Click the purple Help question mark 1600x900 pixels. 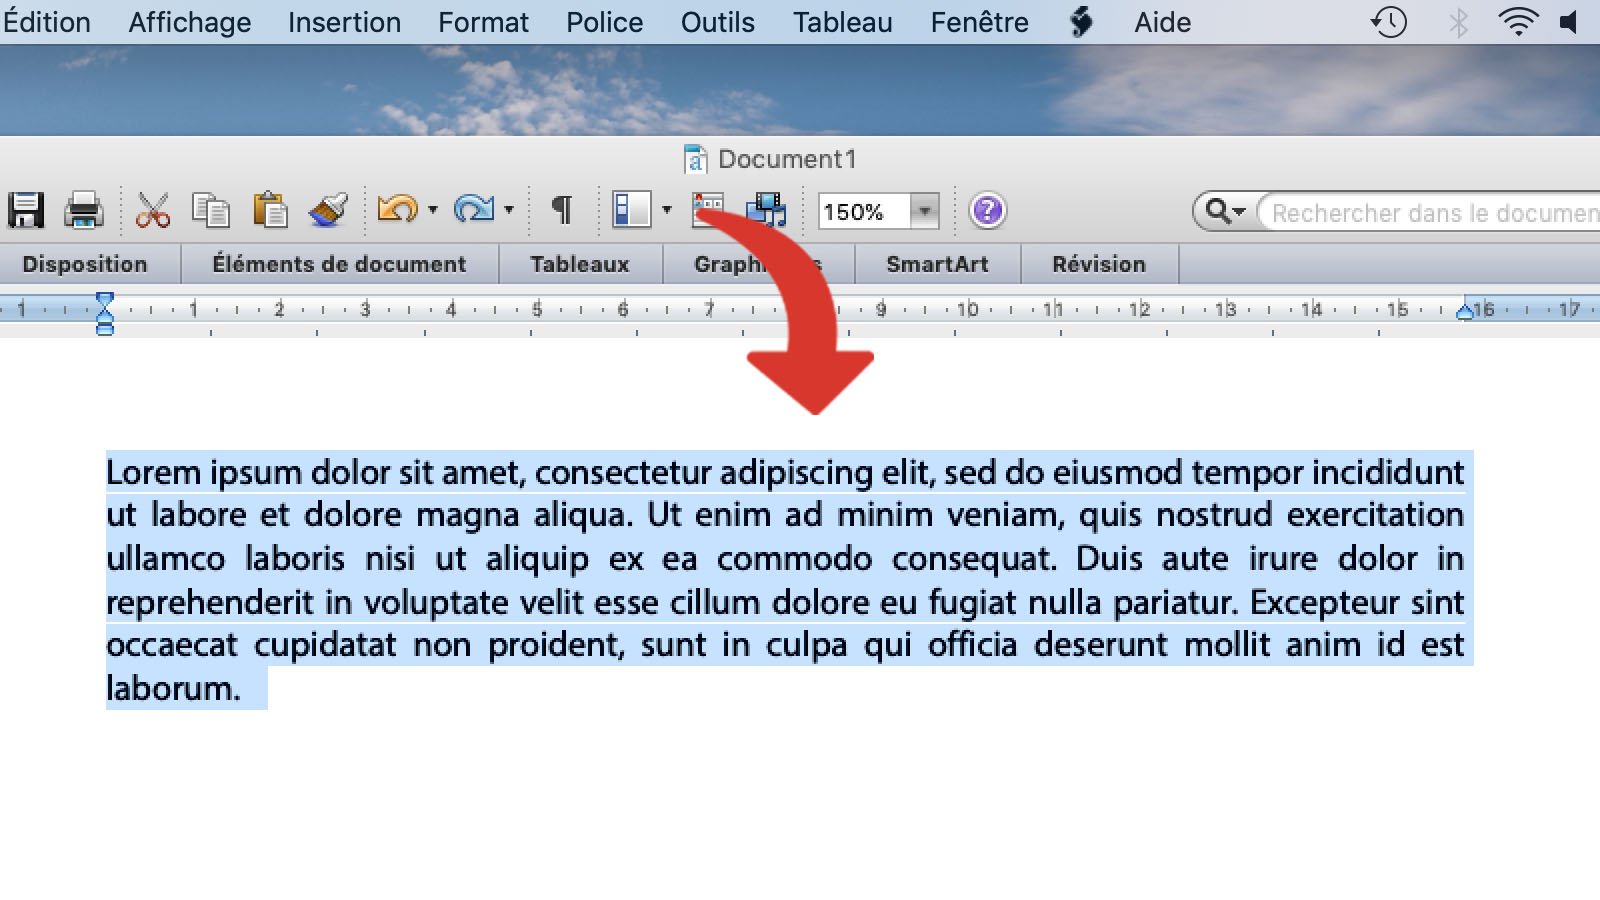point(988,210)
